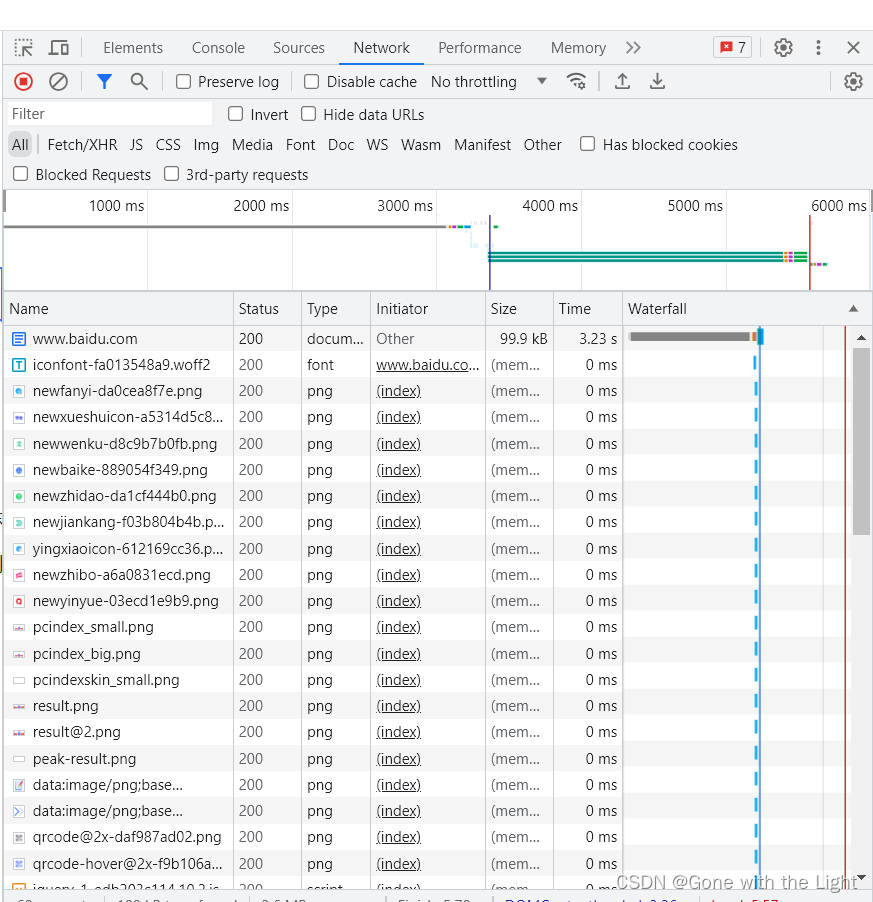873x902 pixels.
Task: Sort by the Time column header
Action: point(588,309)
